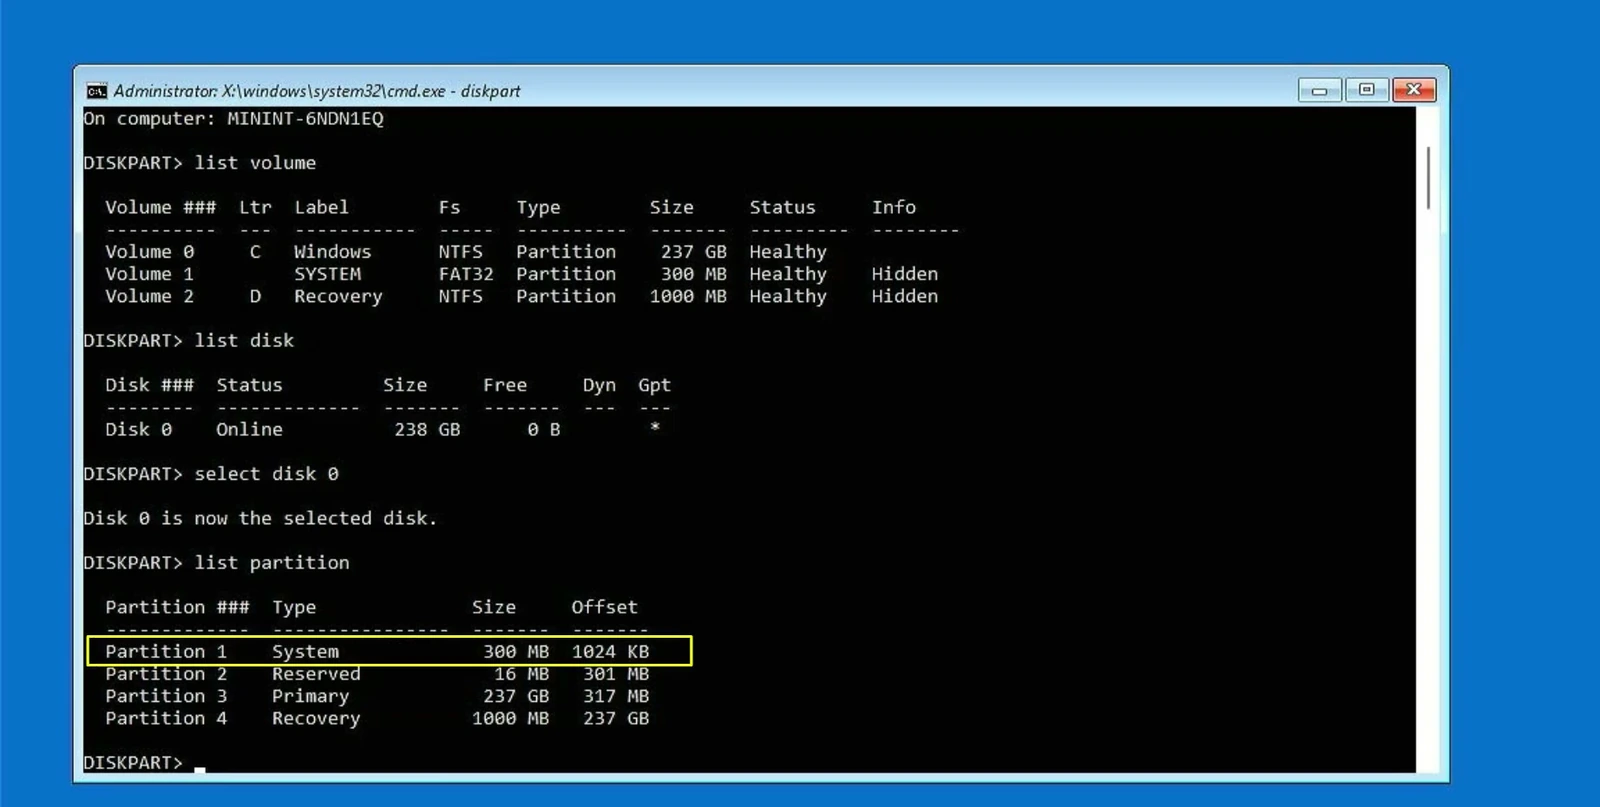Click the 'Offset' column header

click(x=604, y=607)
